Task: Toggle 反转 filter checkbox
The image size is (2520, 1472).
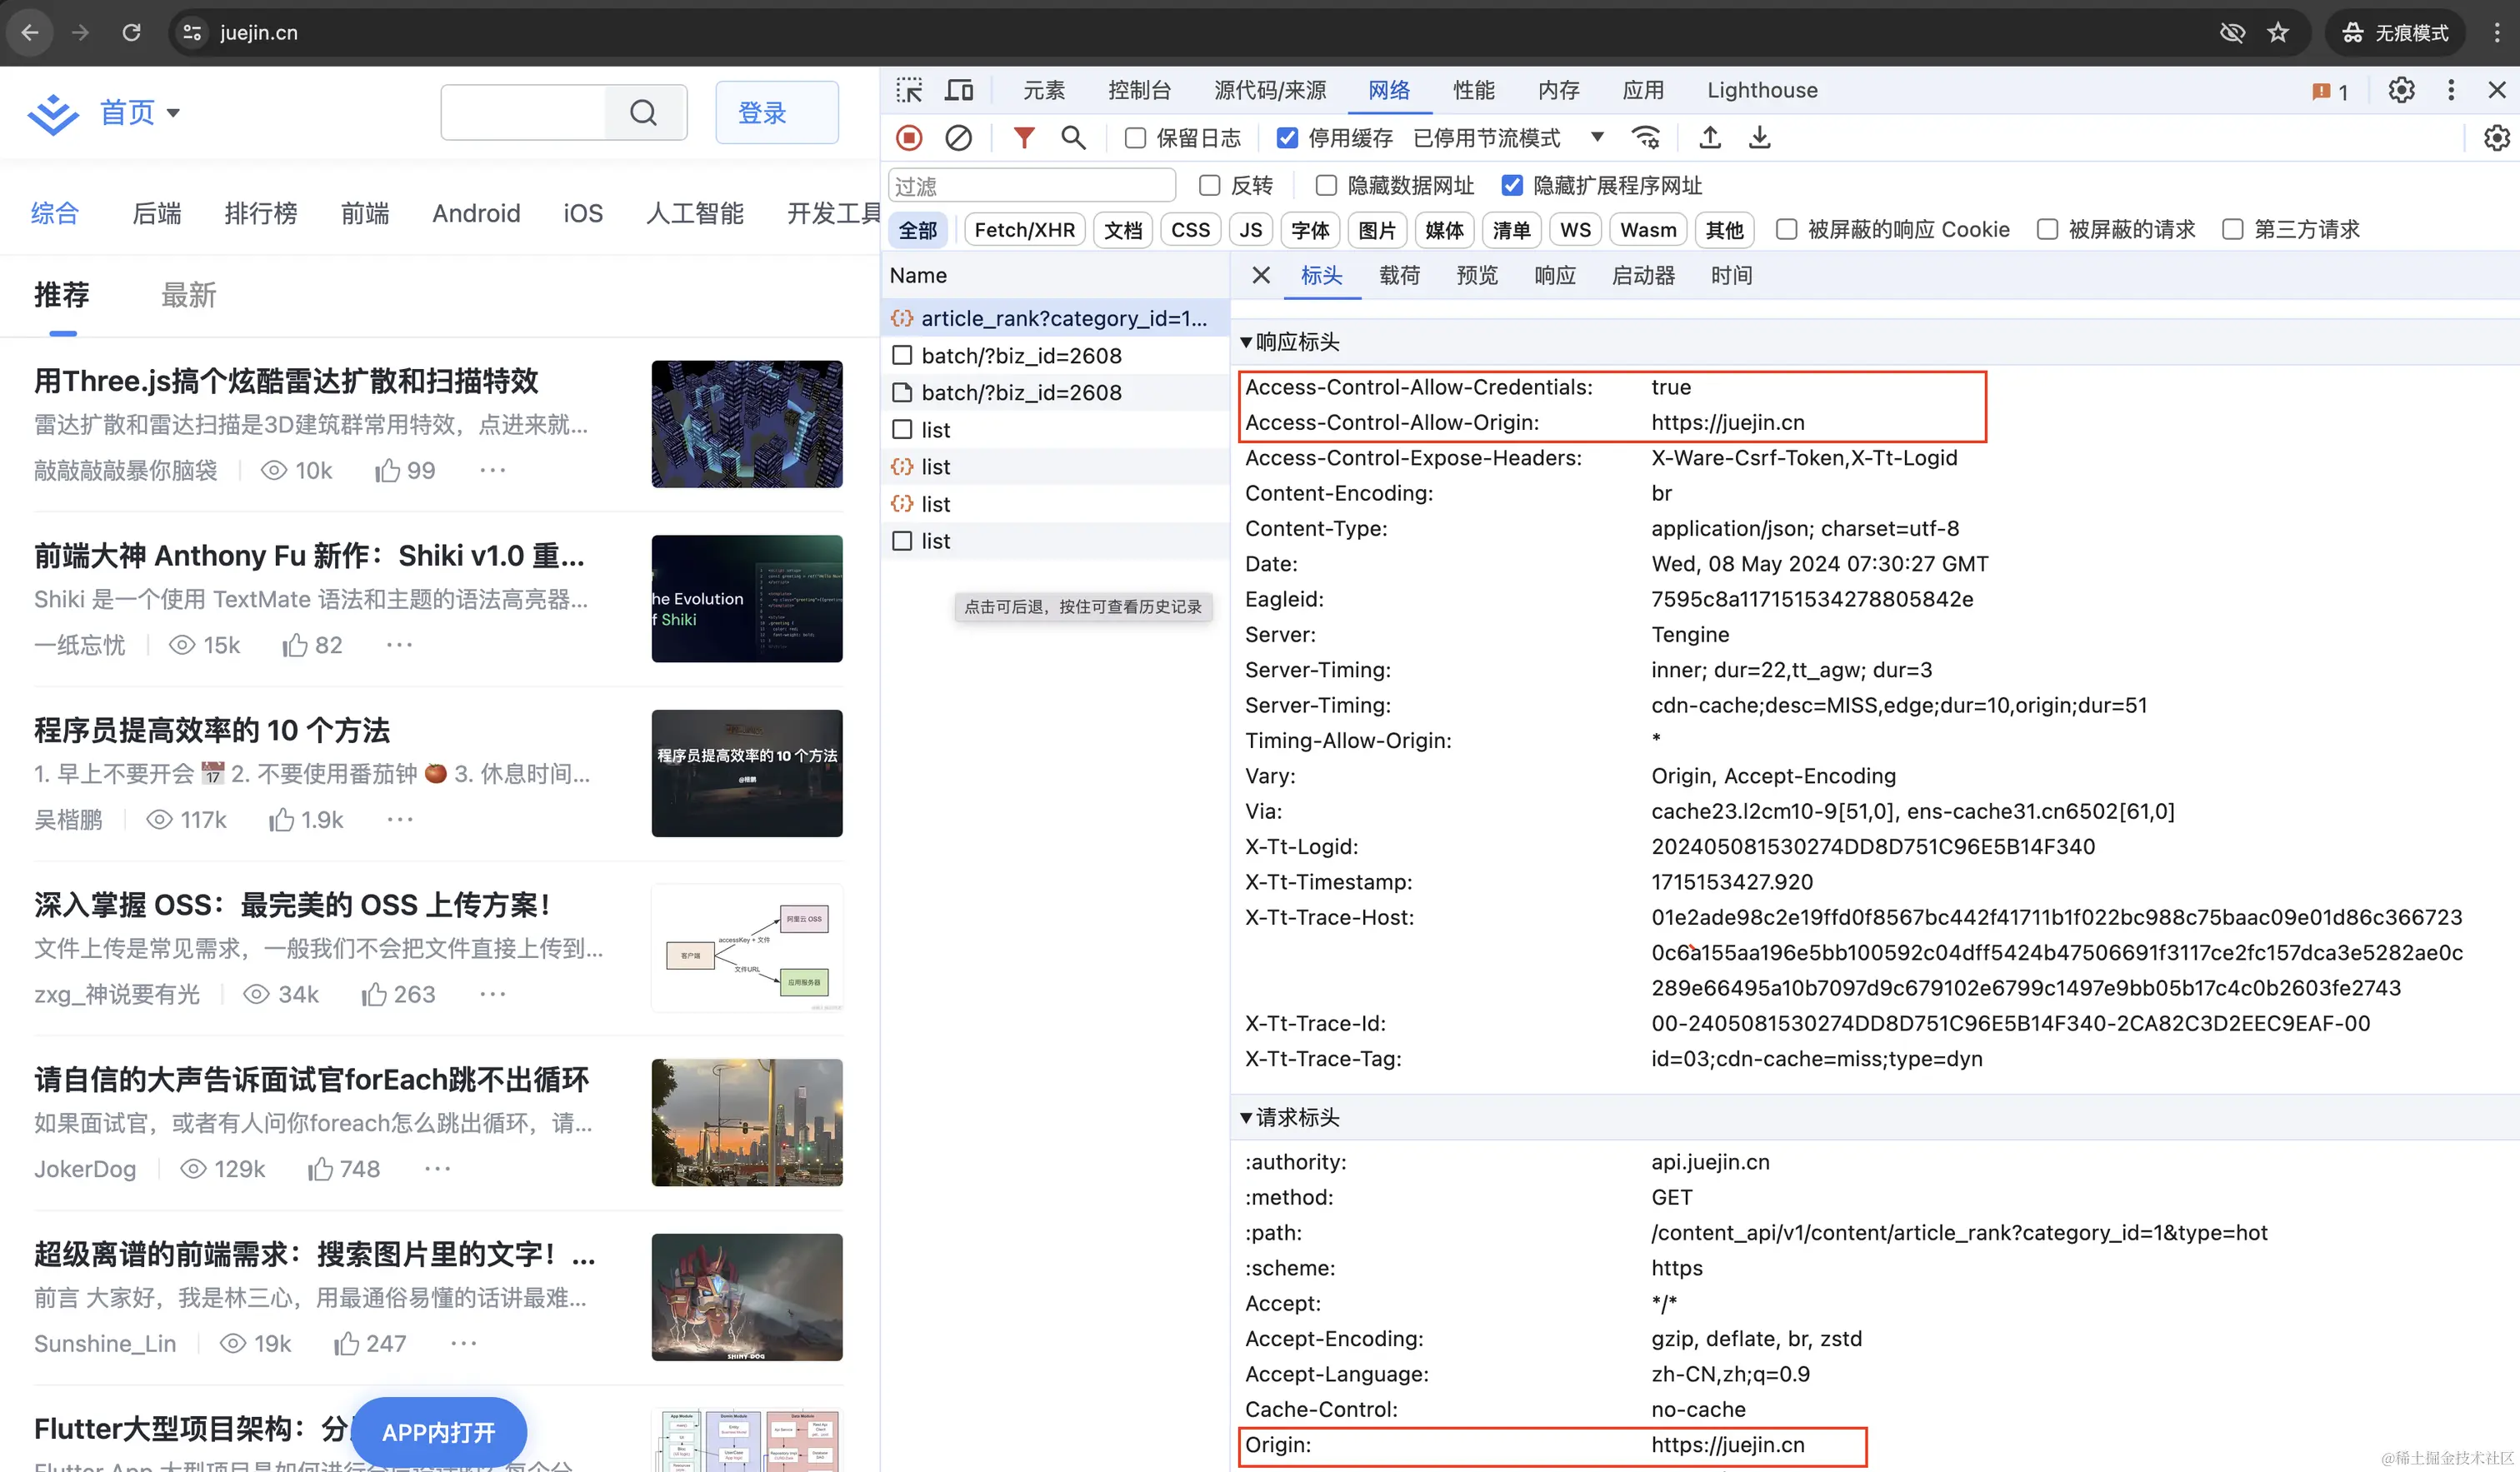Action: click(x=1210, y=185)
